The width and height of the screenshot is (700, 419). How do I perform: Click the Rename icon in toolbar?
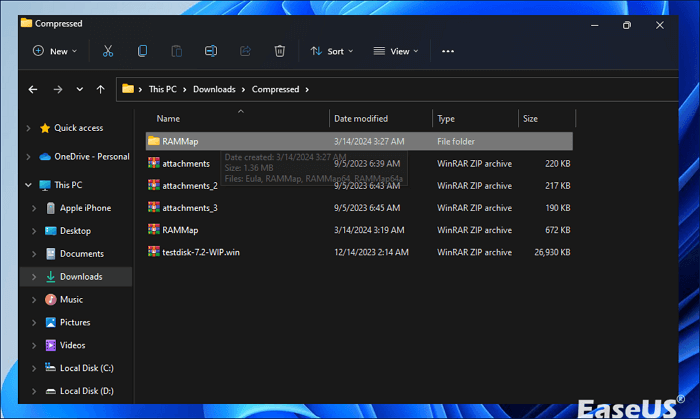(211, 51)
